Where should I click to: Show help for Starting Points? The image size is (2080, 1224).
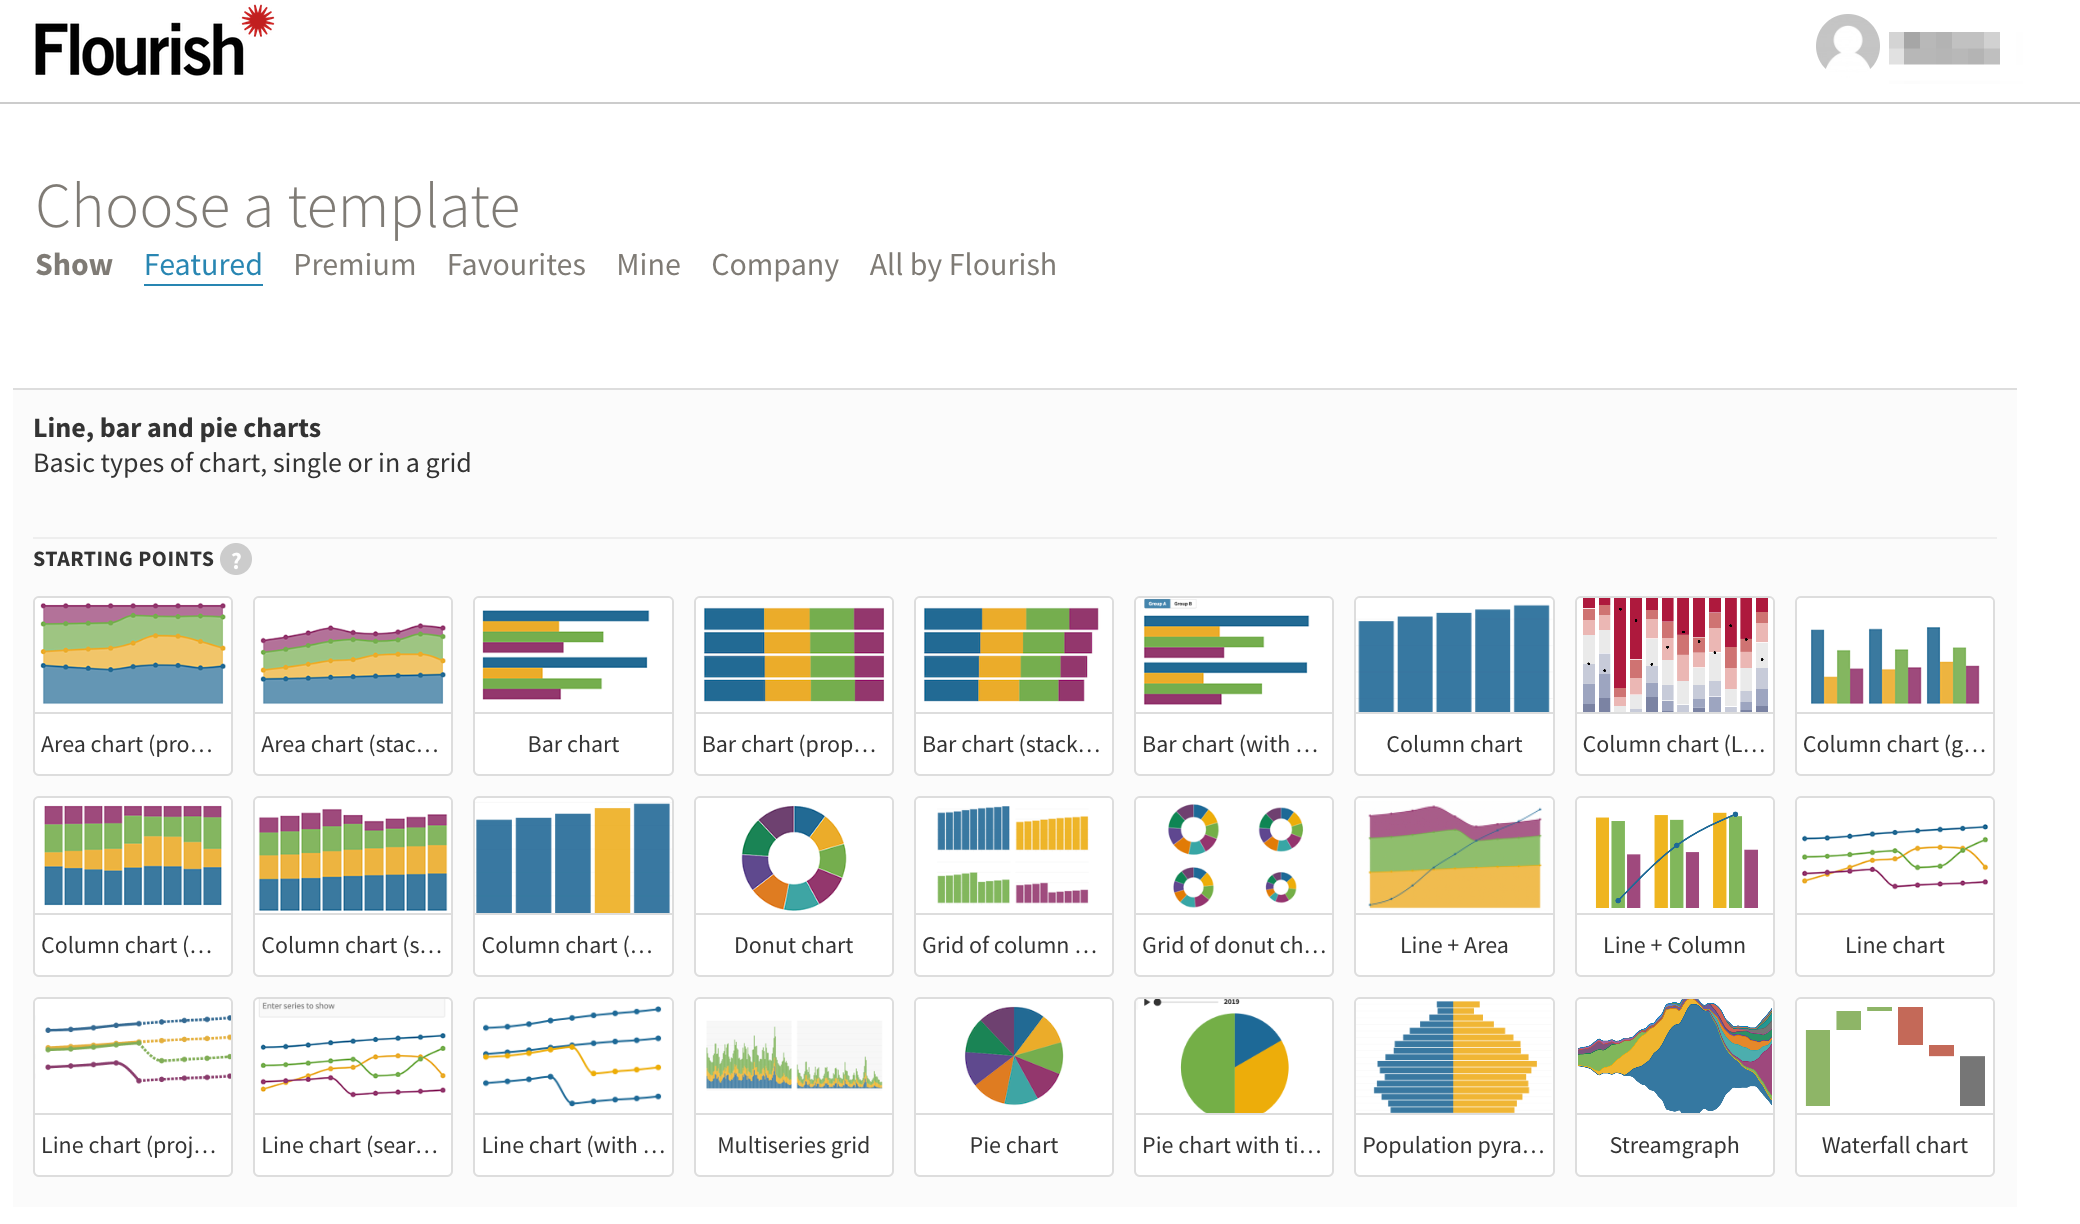pos(236,559)
